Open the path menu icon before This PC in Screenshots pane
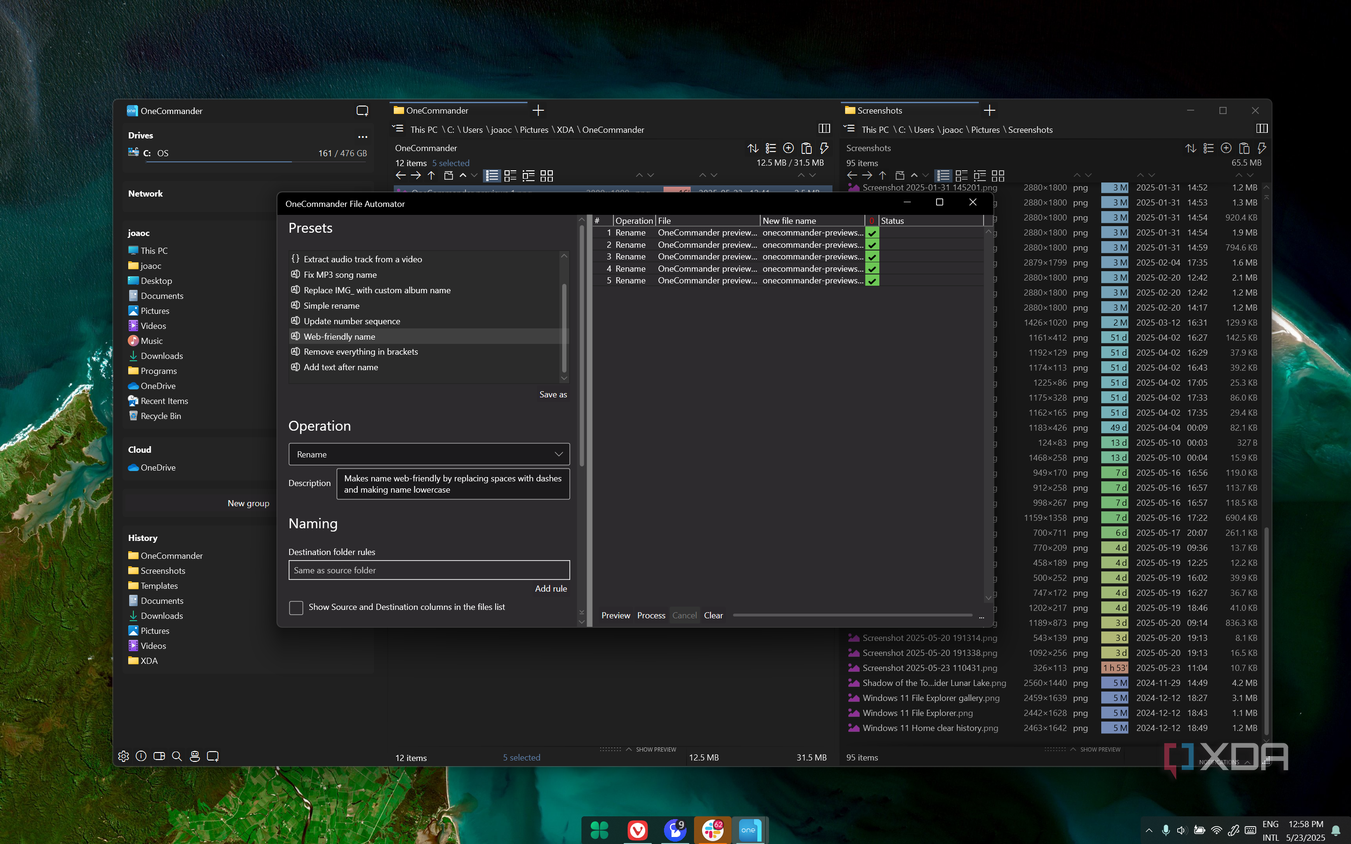 tap(849, 129)
